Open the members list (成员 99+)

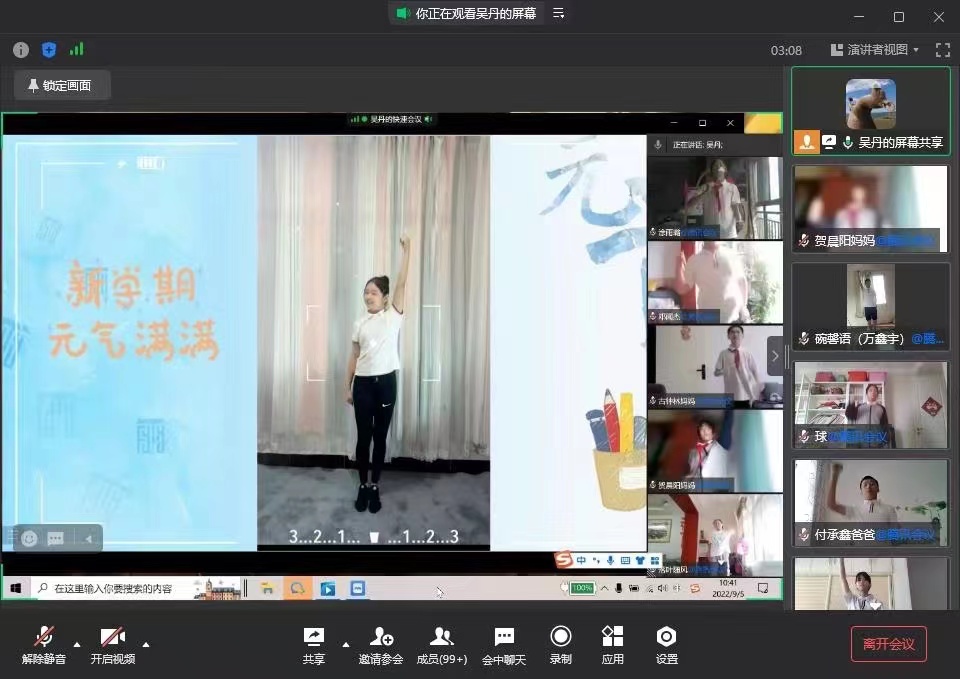coord(441,637)
